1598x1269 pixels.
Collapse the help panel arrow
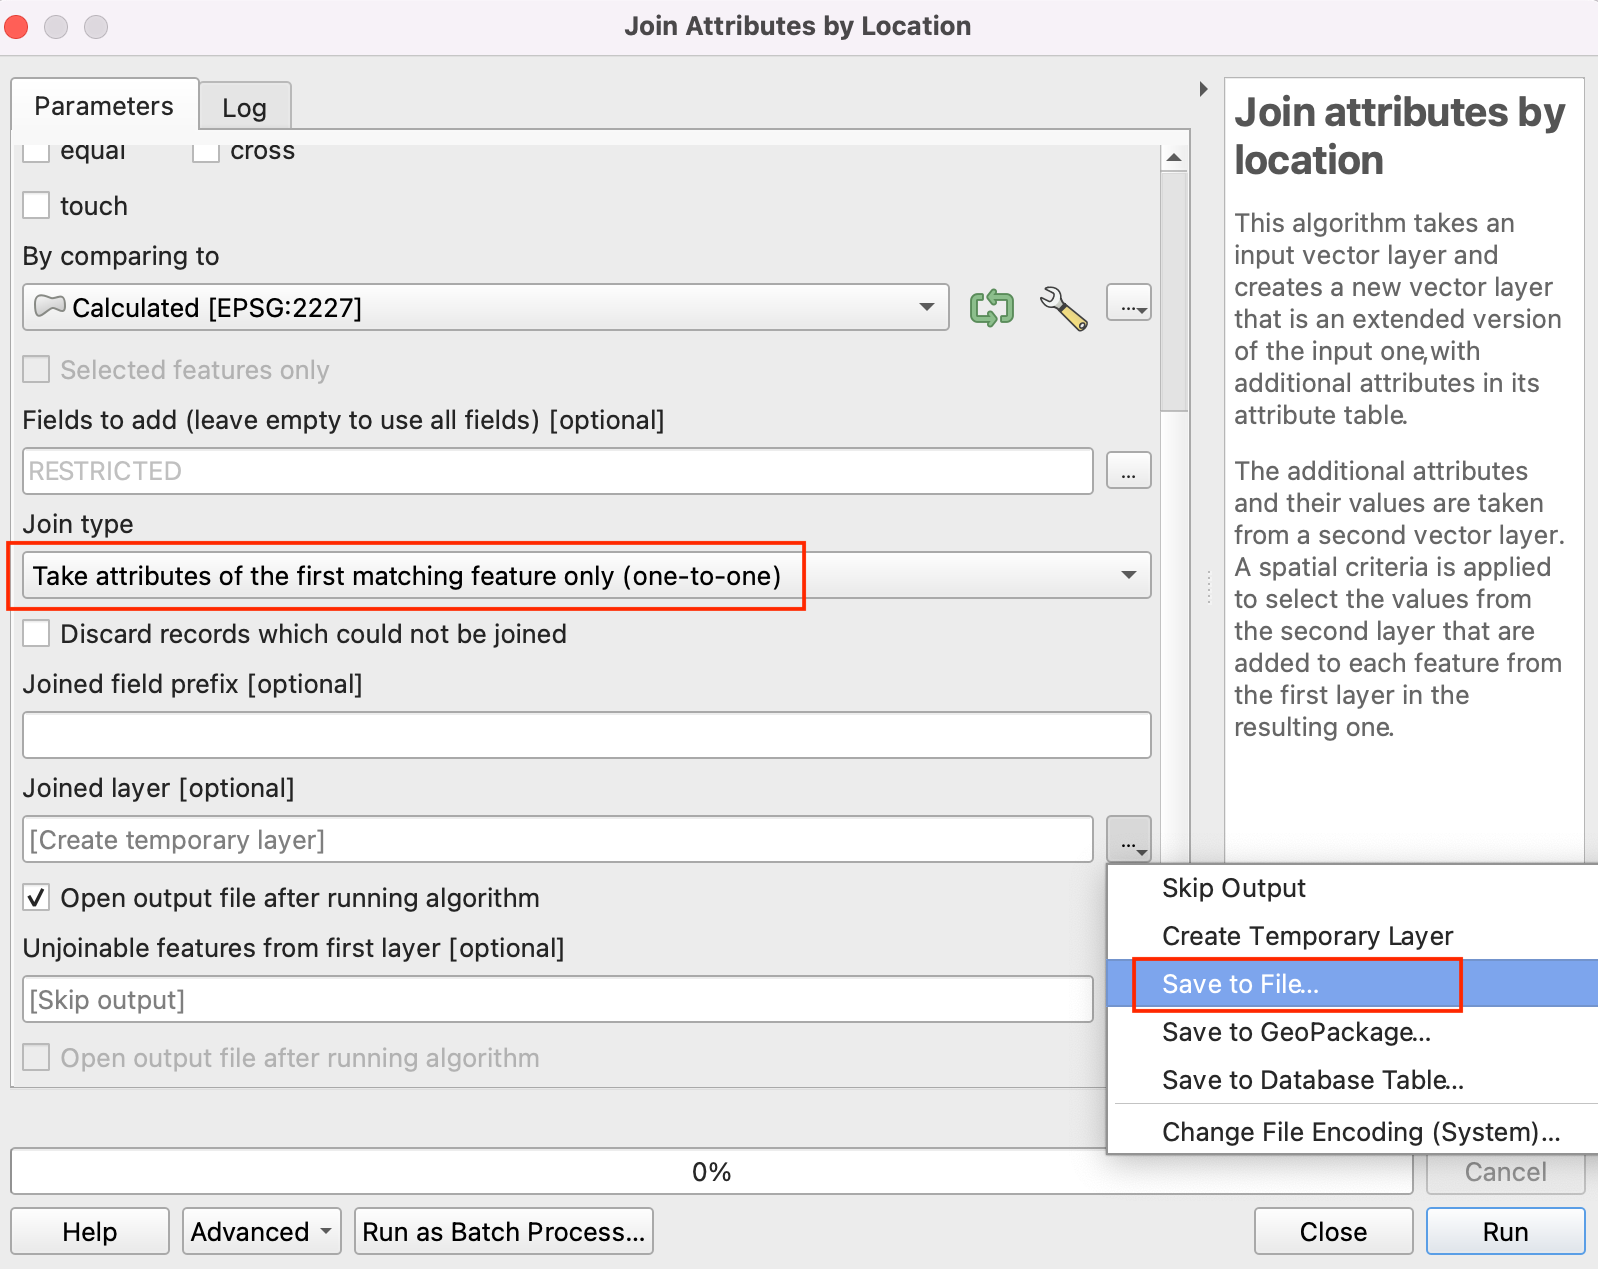(x=1203, y=89)
